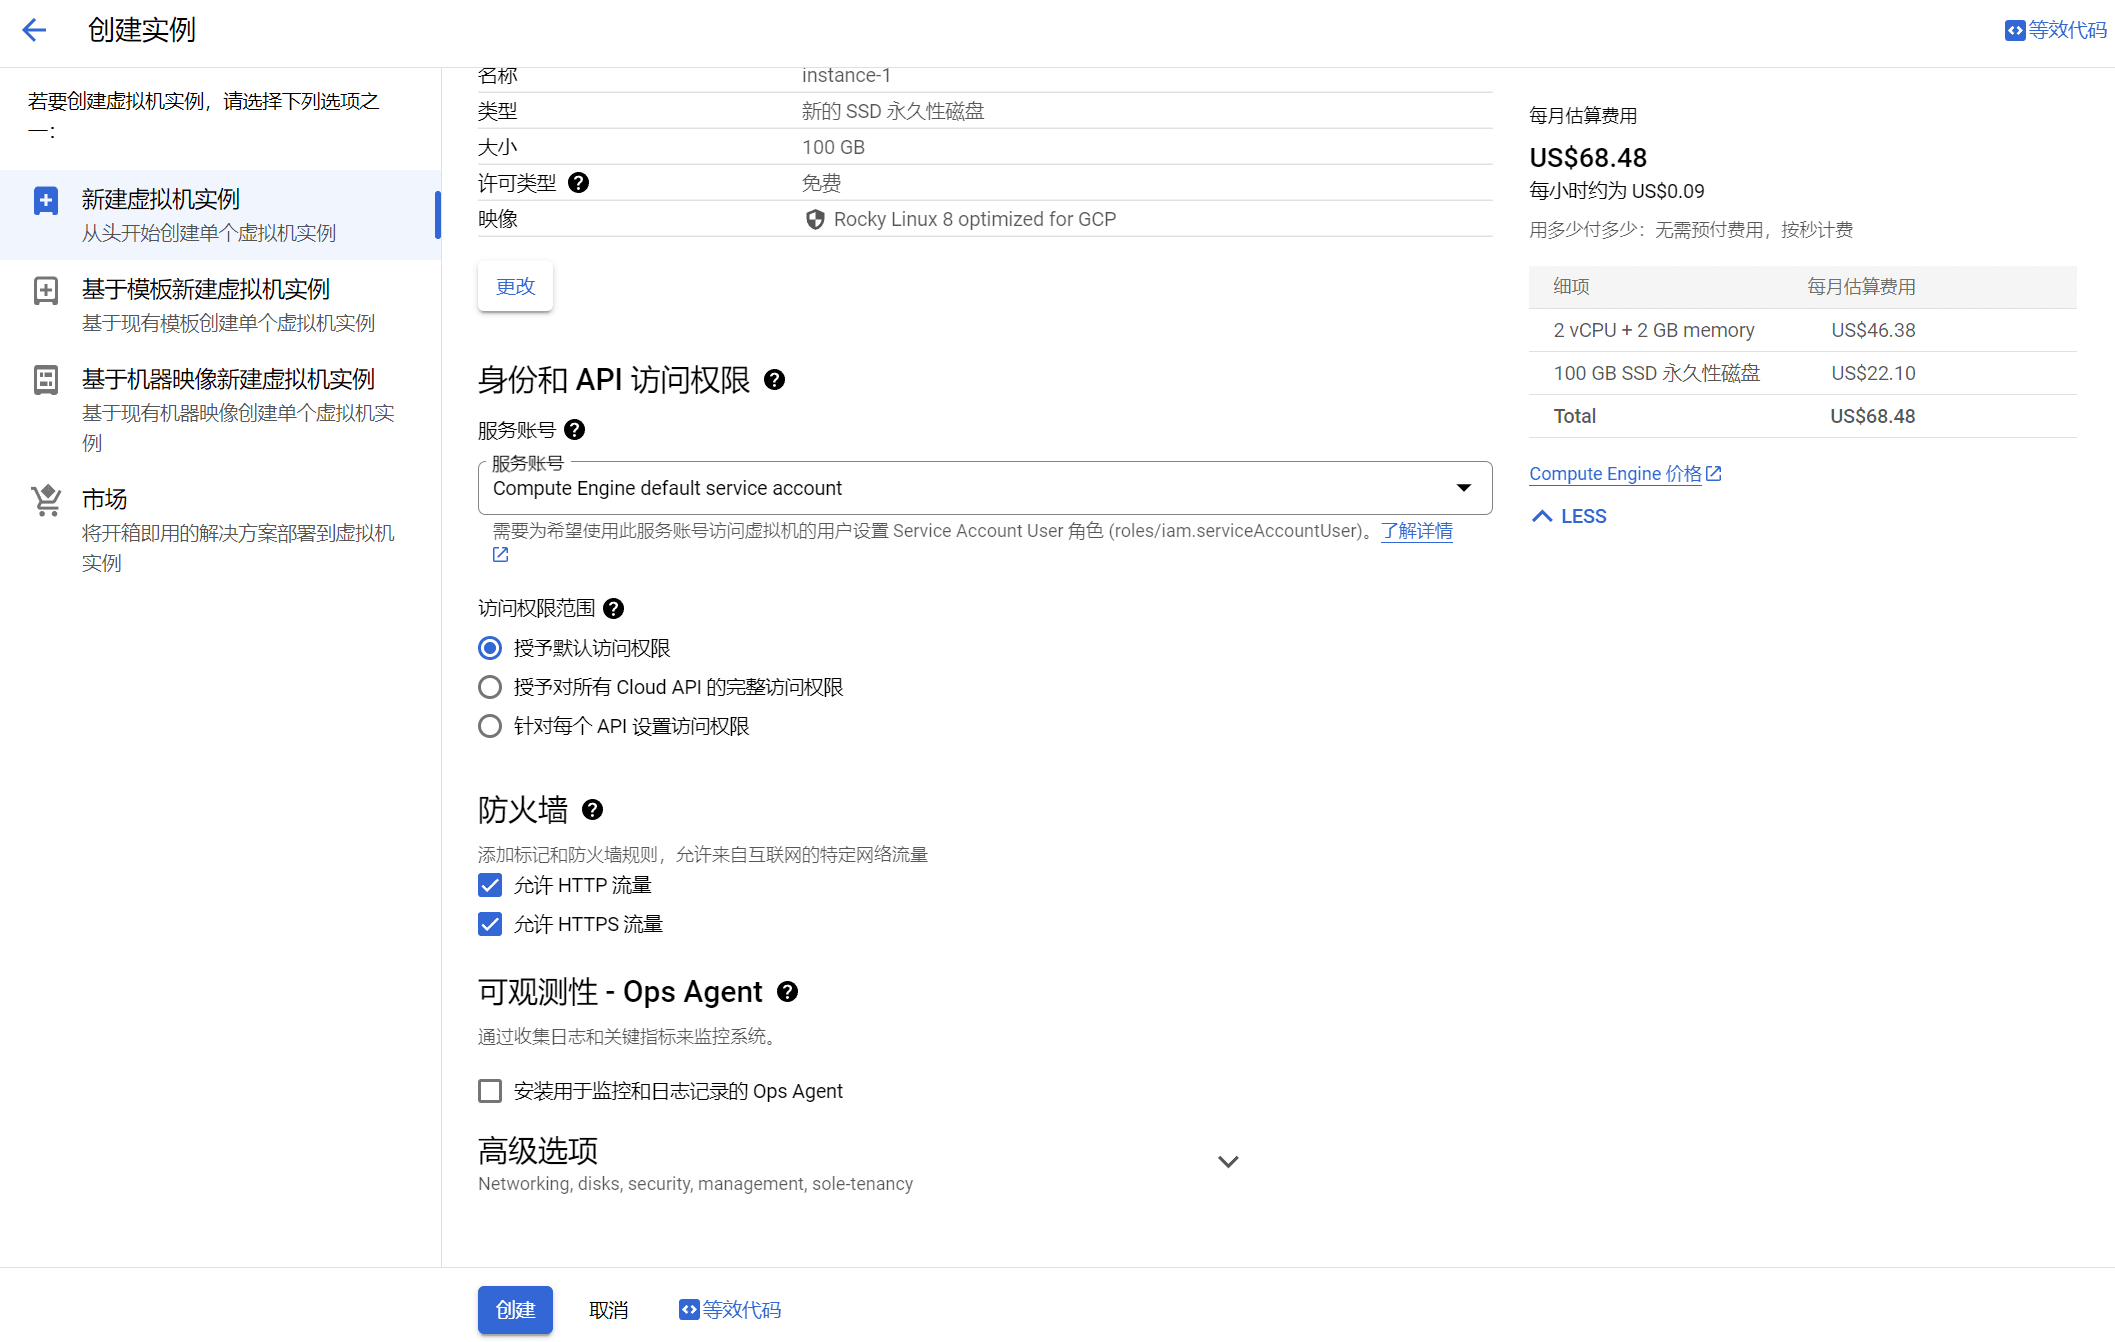
Task: Select 基于机器映像新建虚拟机实例 option
Action: coord(220,409)
